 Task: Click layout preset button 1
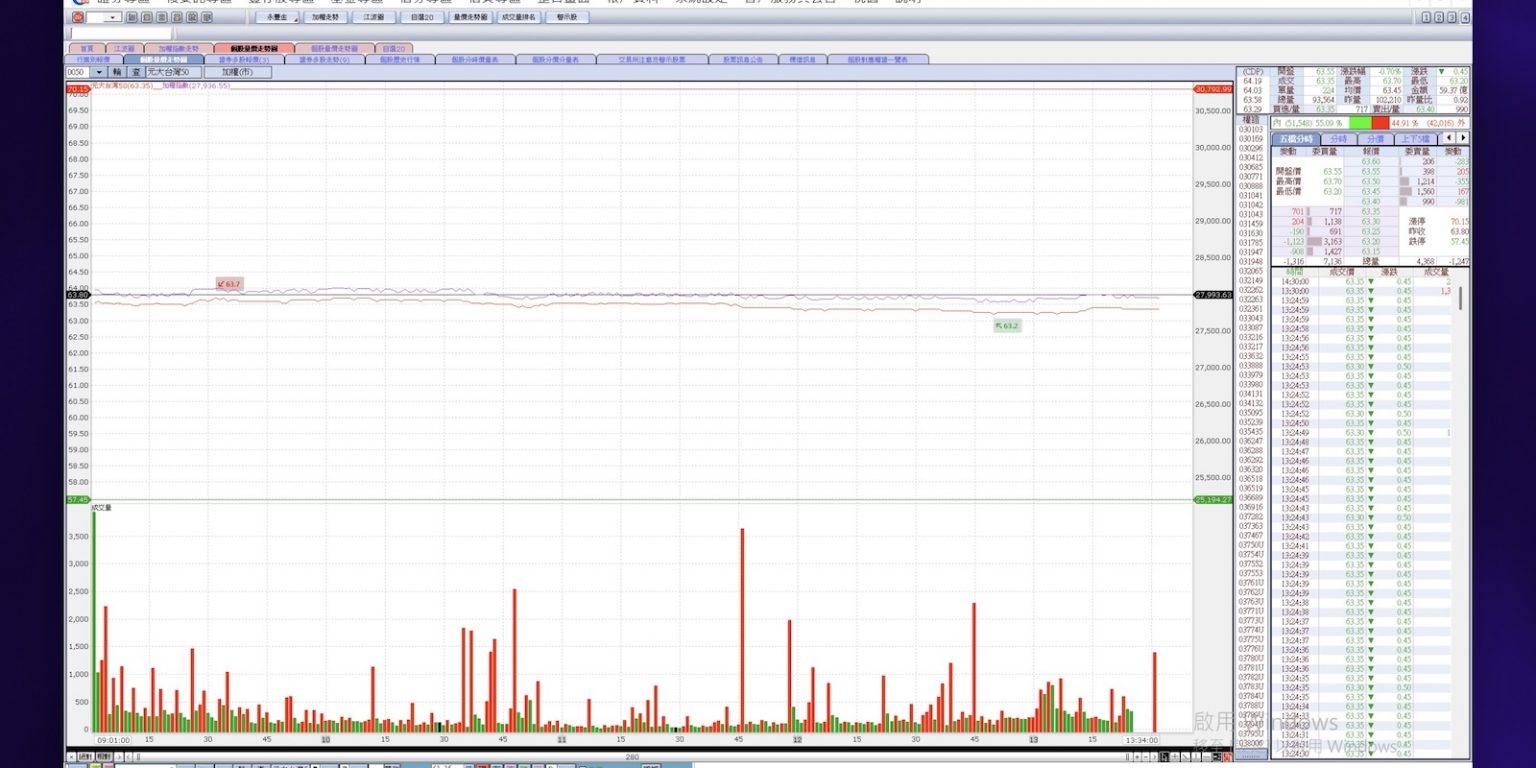pyautogui.click(x=1426, y=17)
